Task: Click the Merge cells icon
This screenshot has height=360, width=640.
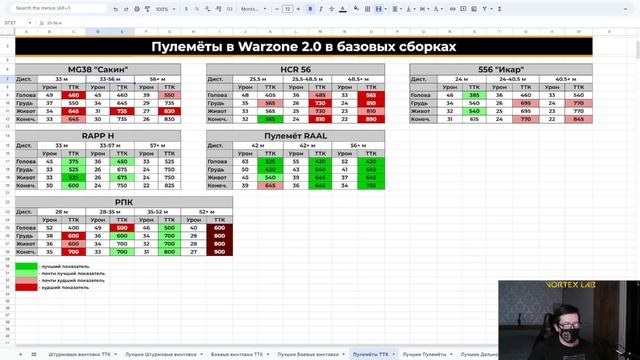Action: (x=378, y=9)
